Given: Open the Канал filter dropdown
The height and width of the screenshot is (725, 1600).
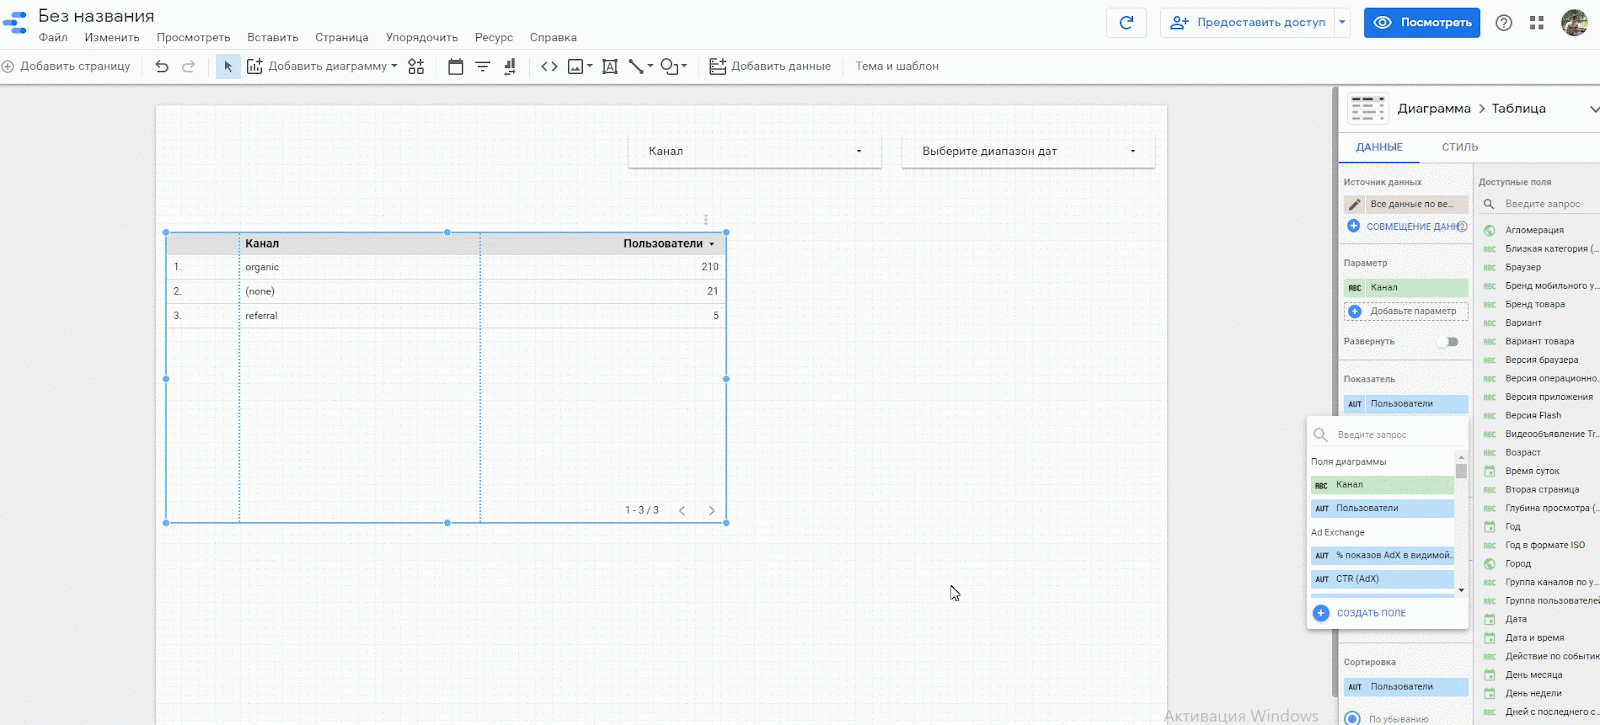Looking at the screenshot, I should [x=755, y=151].
